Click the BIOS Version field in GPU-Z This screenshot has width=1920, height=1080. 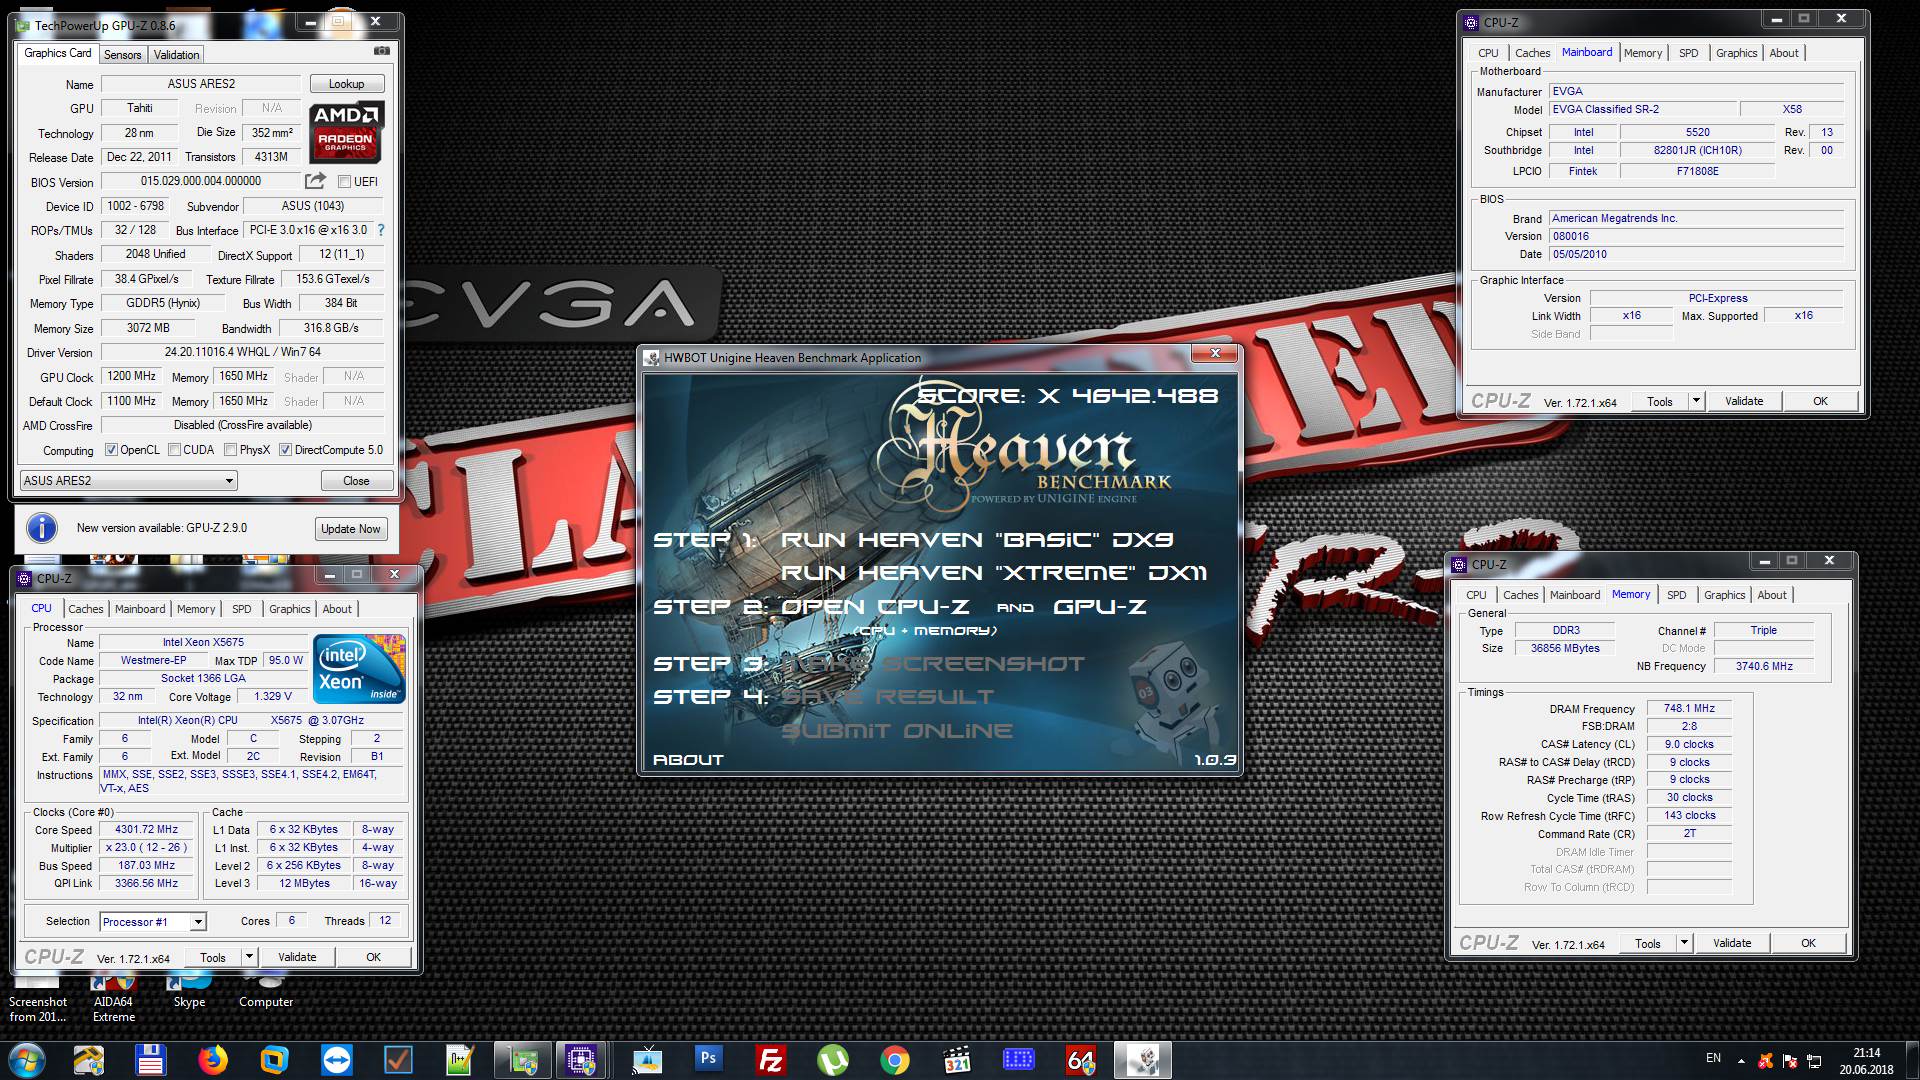(201, 181)
